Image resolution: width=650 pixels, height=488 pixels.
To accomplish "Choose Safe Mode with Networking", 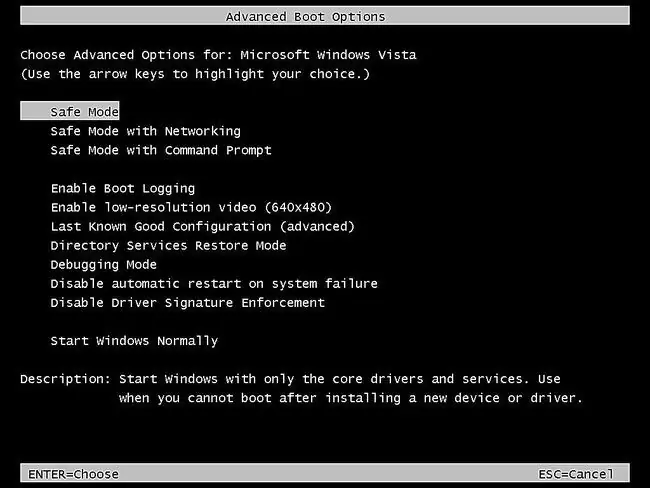I will point(146,131).
